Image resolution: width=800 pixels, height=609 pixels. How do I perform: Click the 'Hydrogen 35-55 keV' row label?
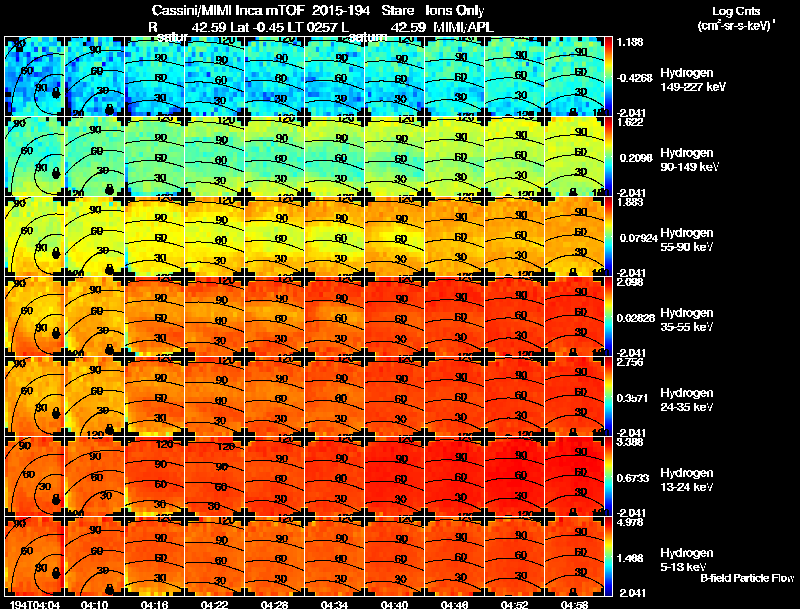tap(687, 320)
